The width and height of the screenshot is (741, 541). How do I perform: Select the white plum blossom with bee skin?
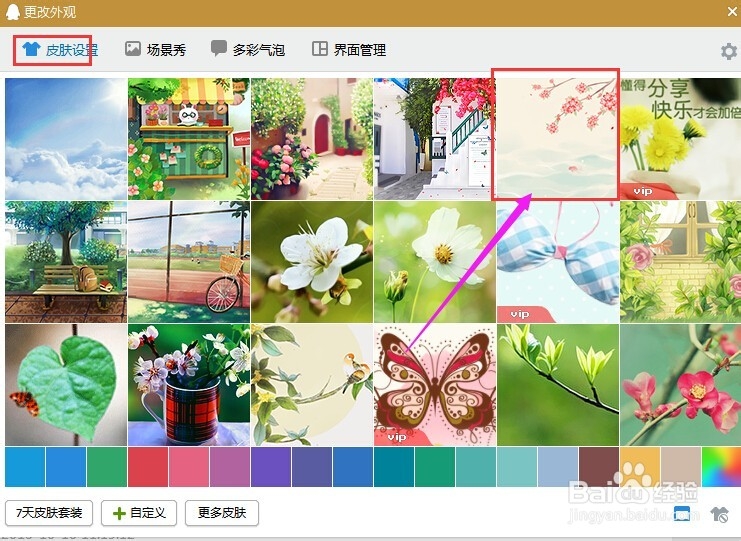tap(312, 262)
